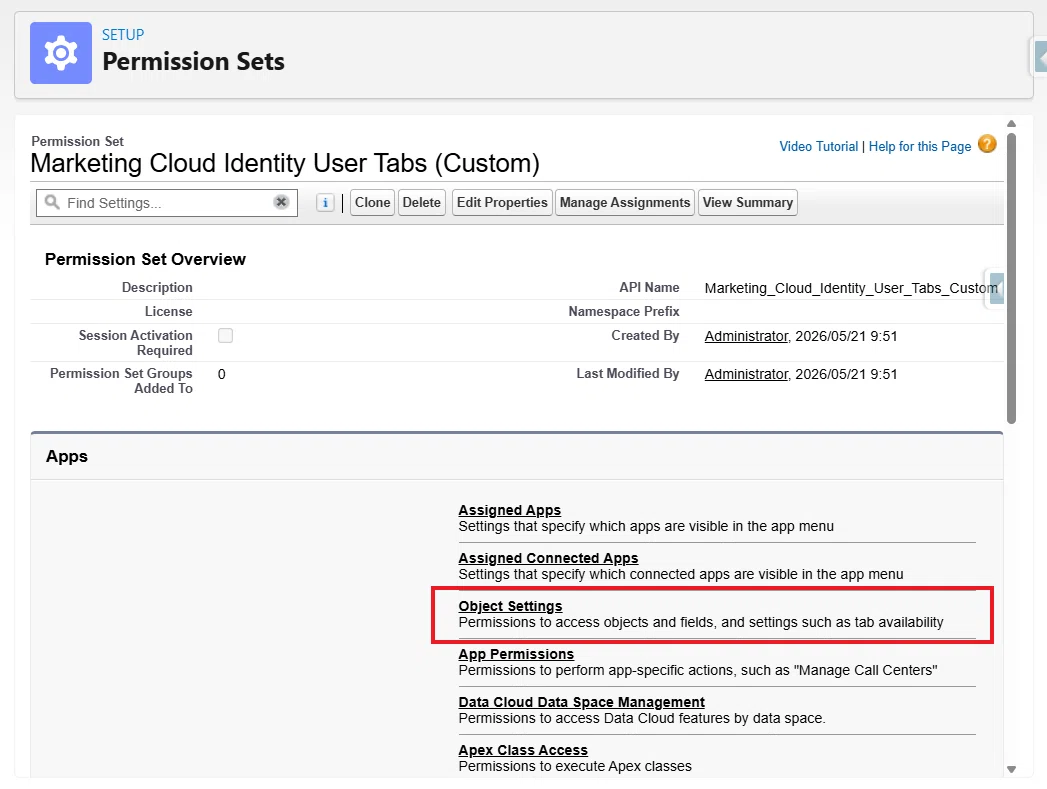
Task: Click the info 'i' icon beside search
Action: (325, 203)
